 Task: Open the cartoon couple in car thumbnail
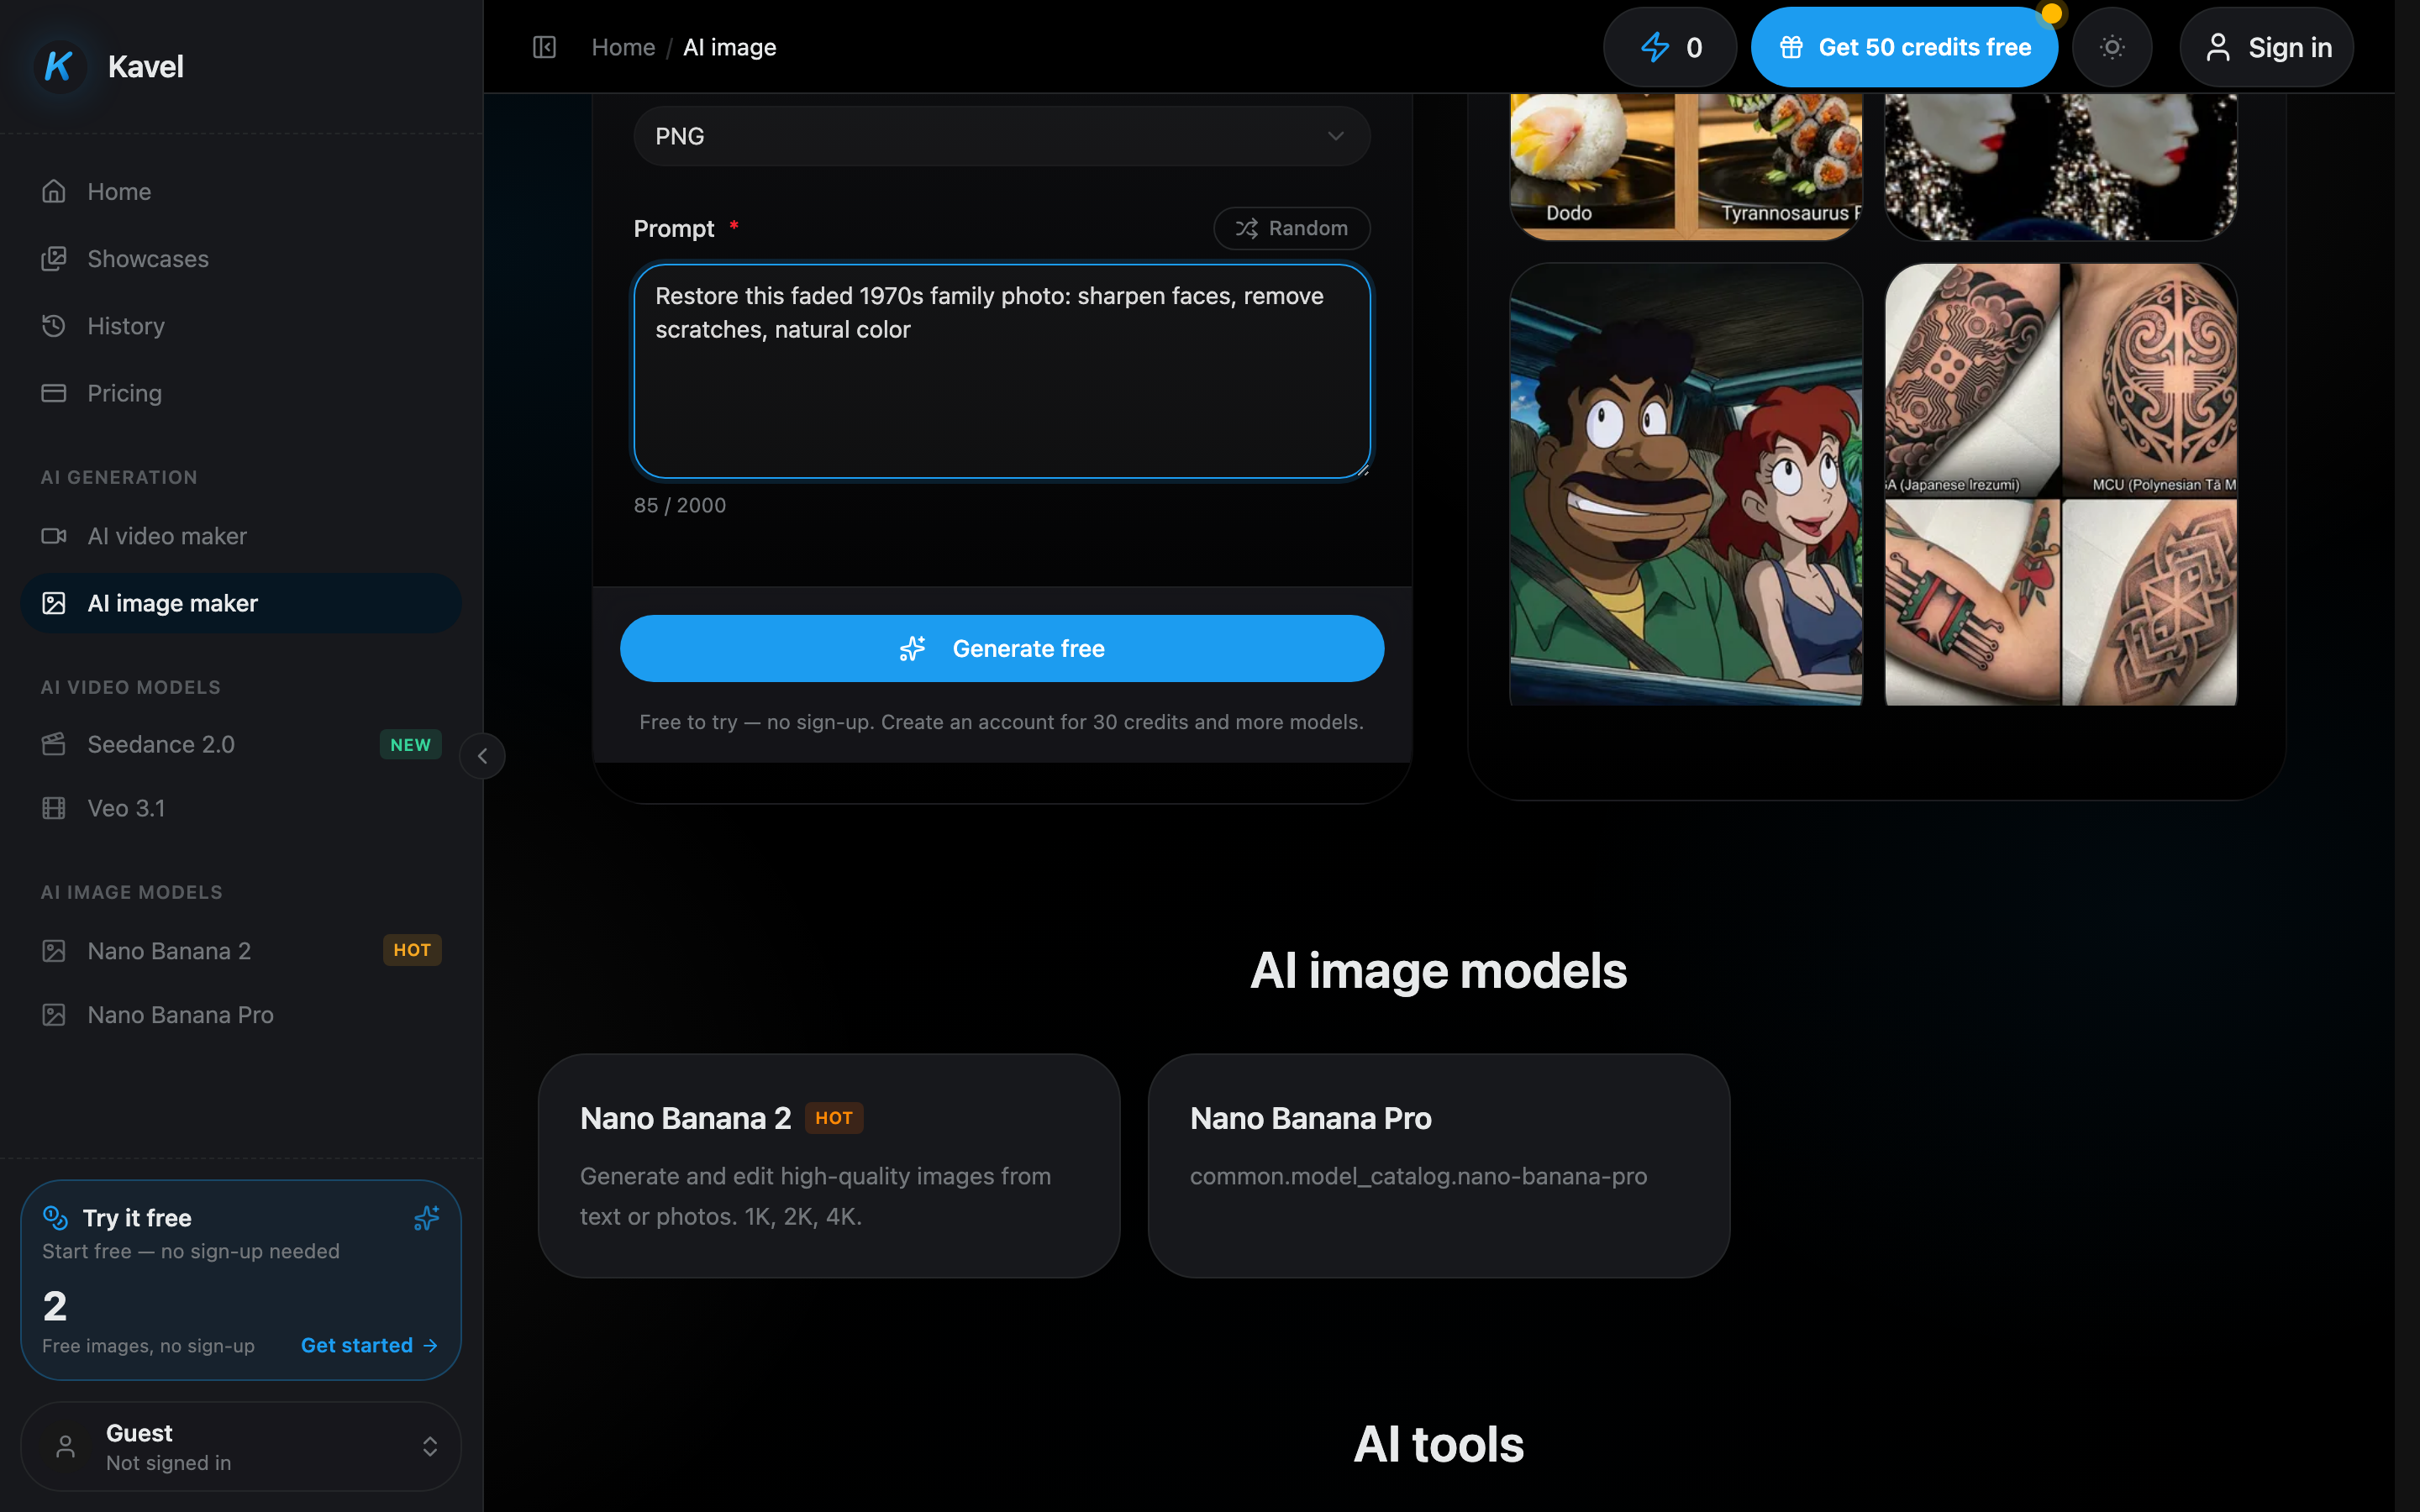(x=1686, y=484)
